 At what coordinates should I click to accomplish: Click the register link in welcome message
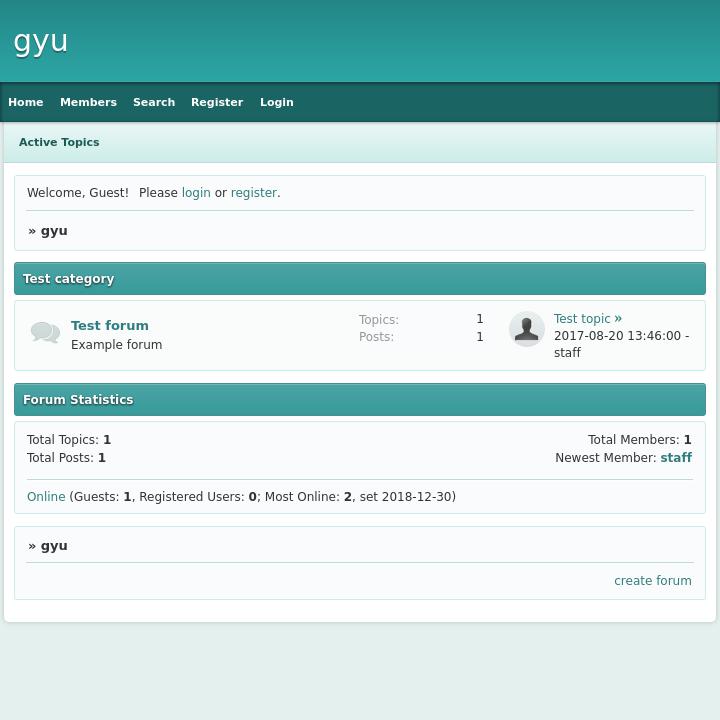[x=253, y=193]
